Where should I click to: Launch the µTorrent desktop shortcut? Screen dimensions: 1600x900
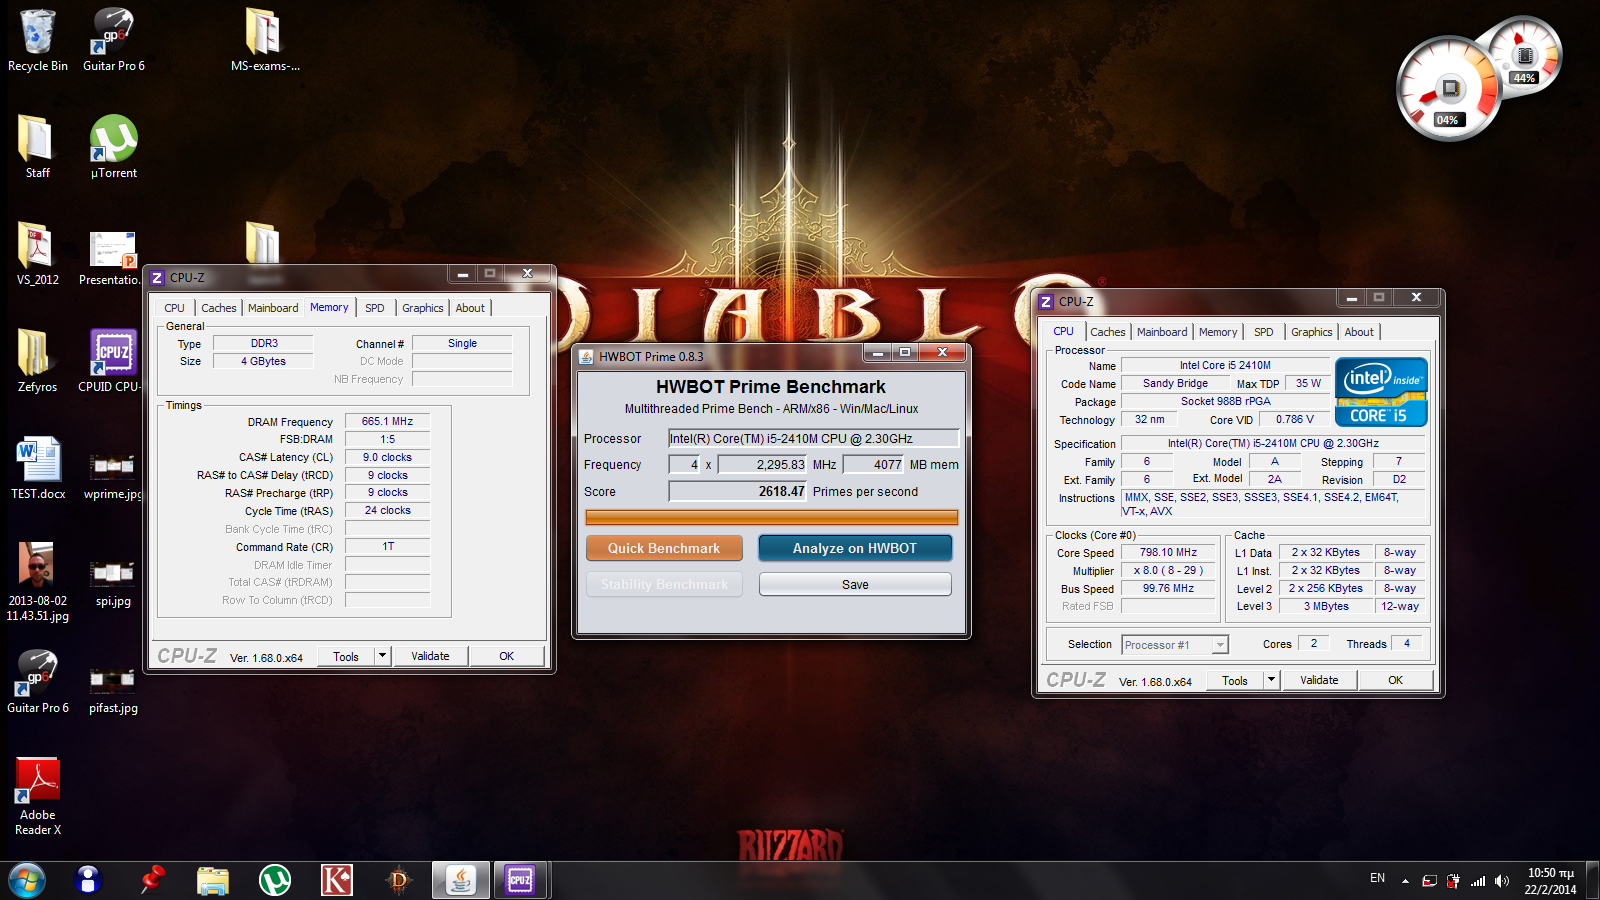pyautogui.click(x=113, y=146)
